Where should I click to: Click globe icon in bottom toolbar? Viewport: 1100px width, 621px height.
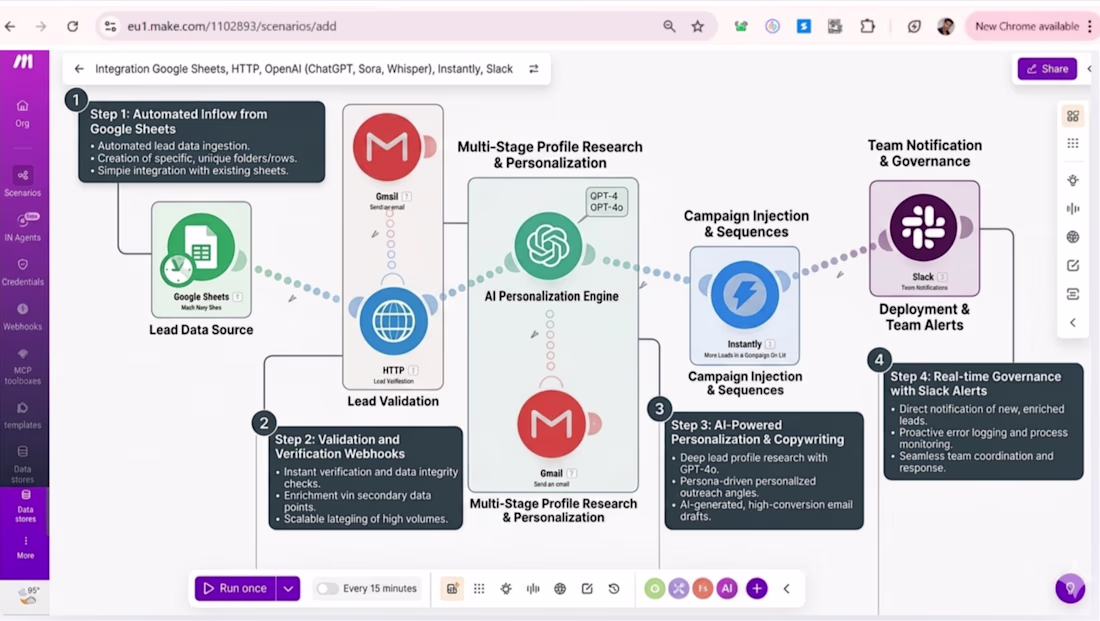(560, 589)
